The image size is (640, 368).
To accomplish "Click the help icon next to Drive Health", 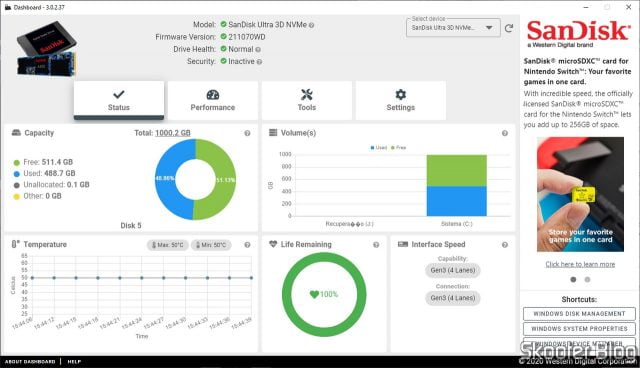I will (258, 50).
